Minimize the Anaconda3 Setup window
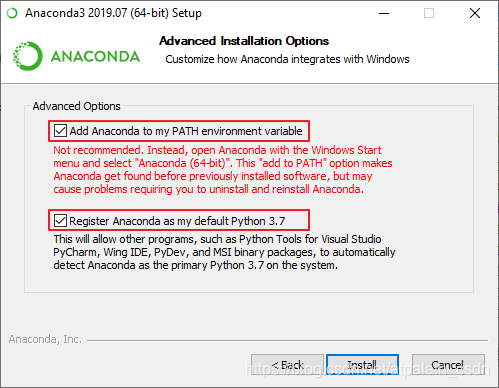The width and height of the screenshot is (499, 388). point(384,13)
